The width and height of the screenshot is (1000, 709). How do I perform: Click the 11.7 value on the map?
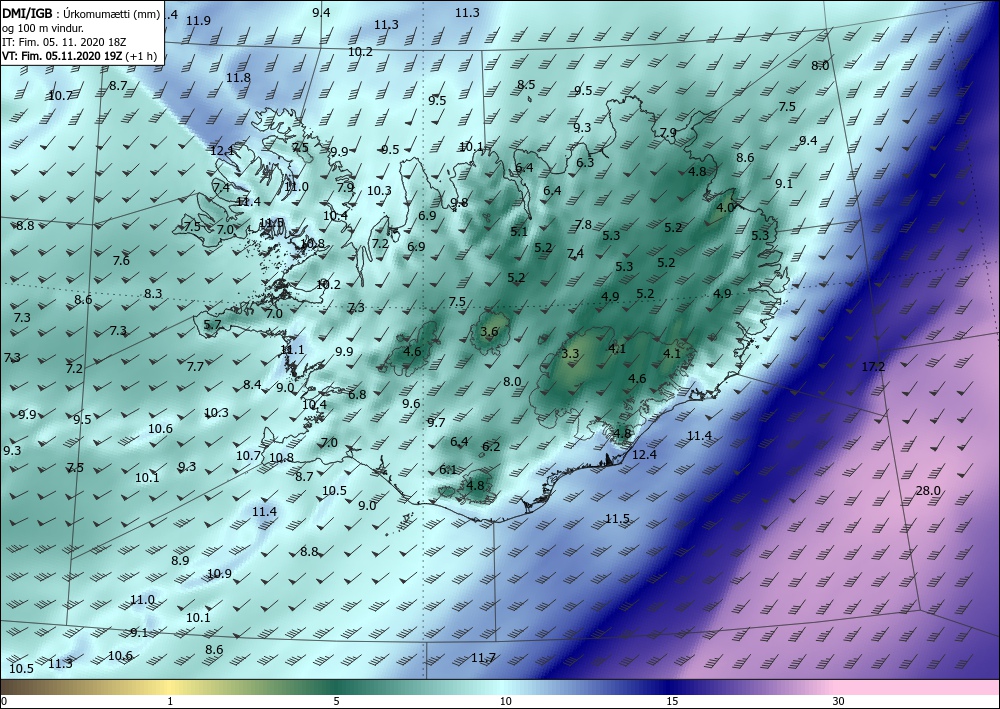pos(483,657)
